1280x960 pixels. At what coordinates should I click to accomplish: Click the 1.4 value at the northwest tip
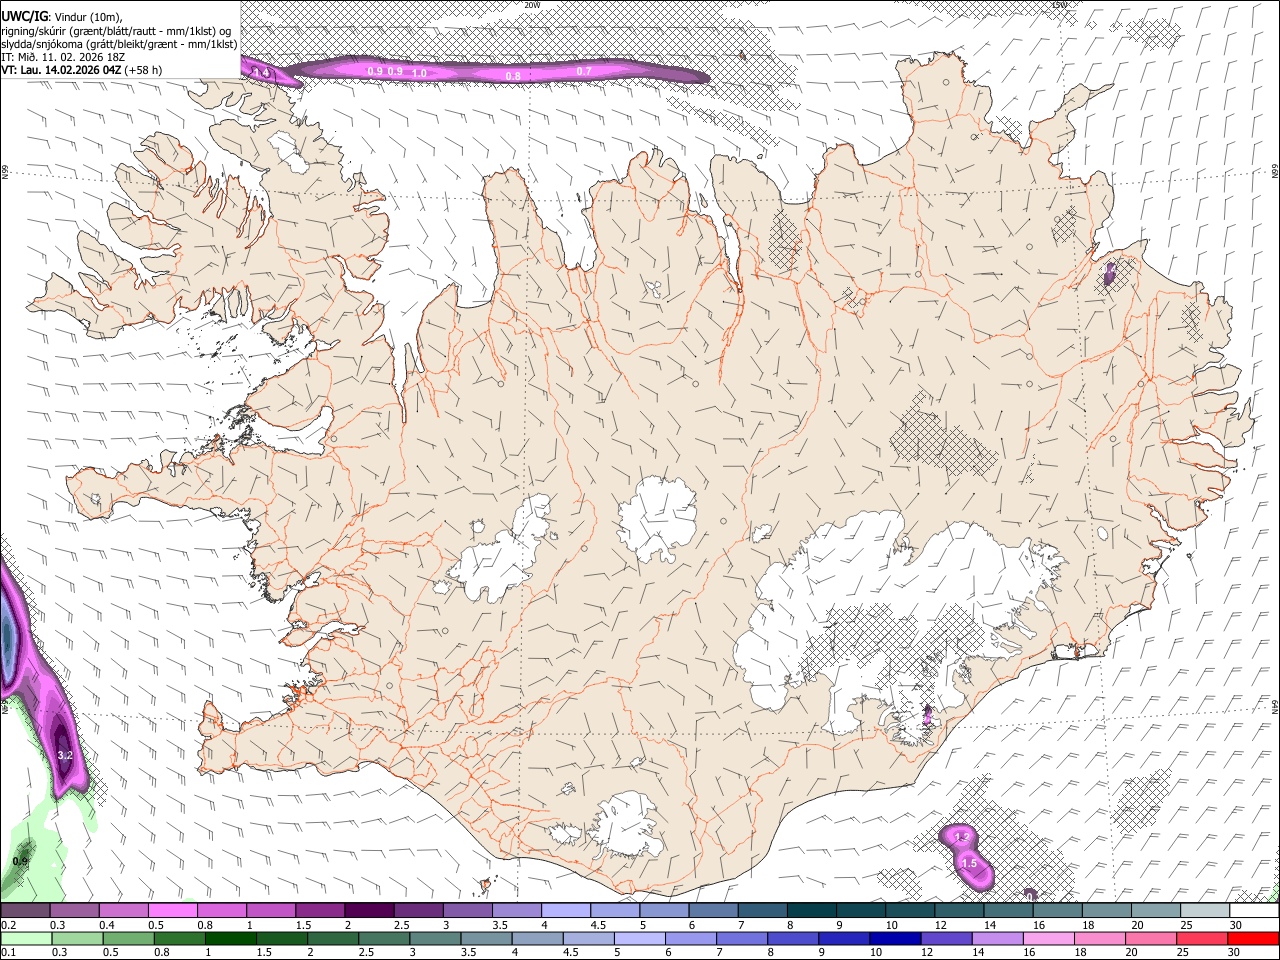[262, 72]
